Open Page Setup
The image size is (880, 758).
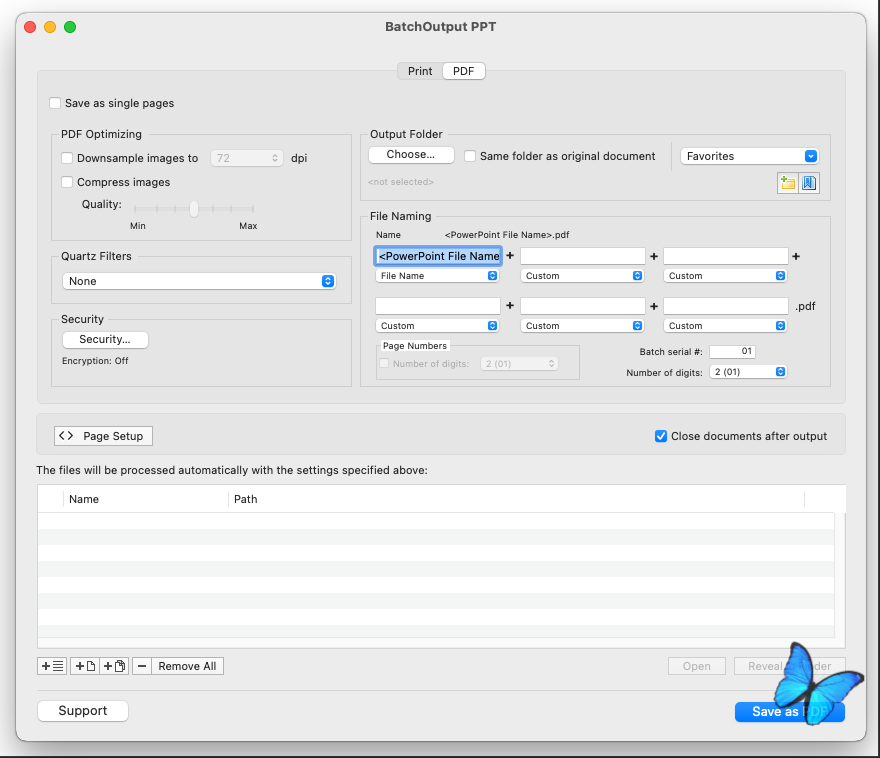coord(103,436)
